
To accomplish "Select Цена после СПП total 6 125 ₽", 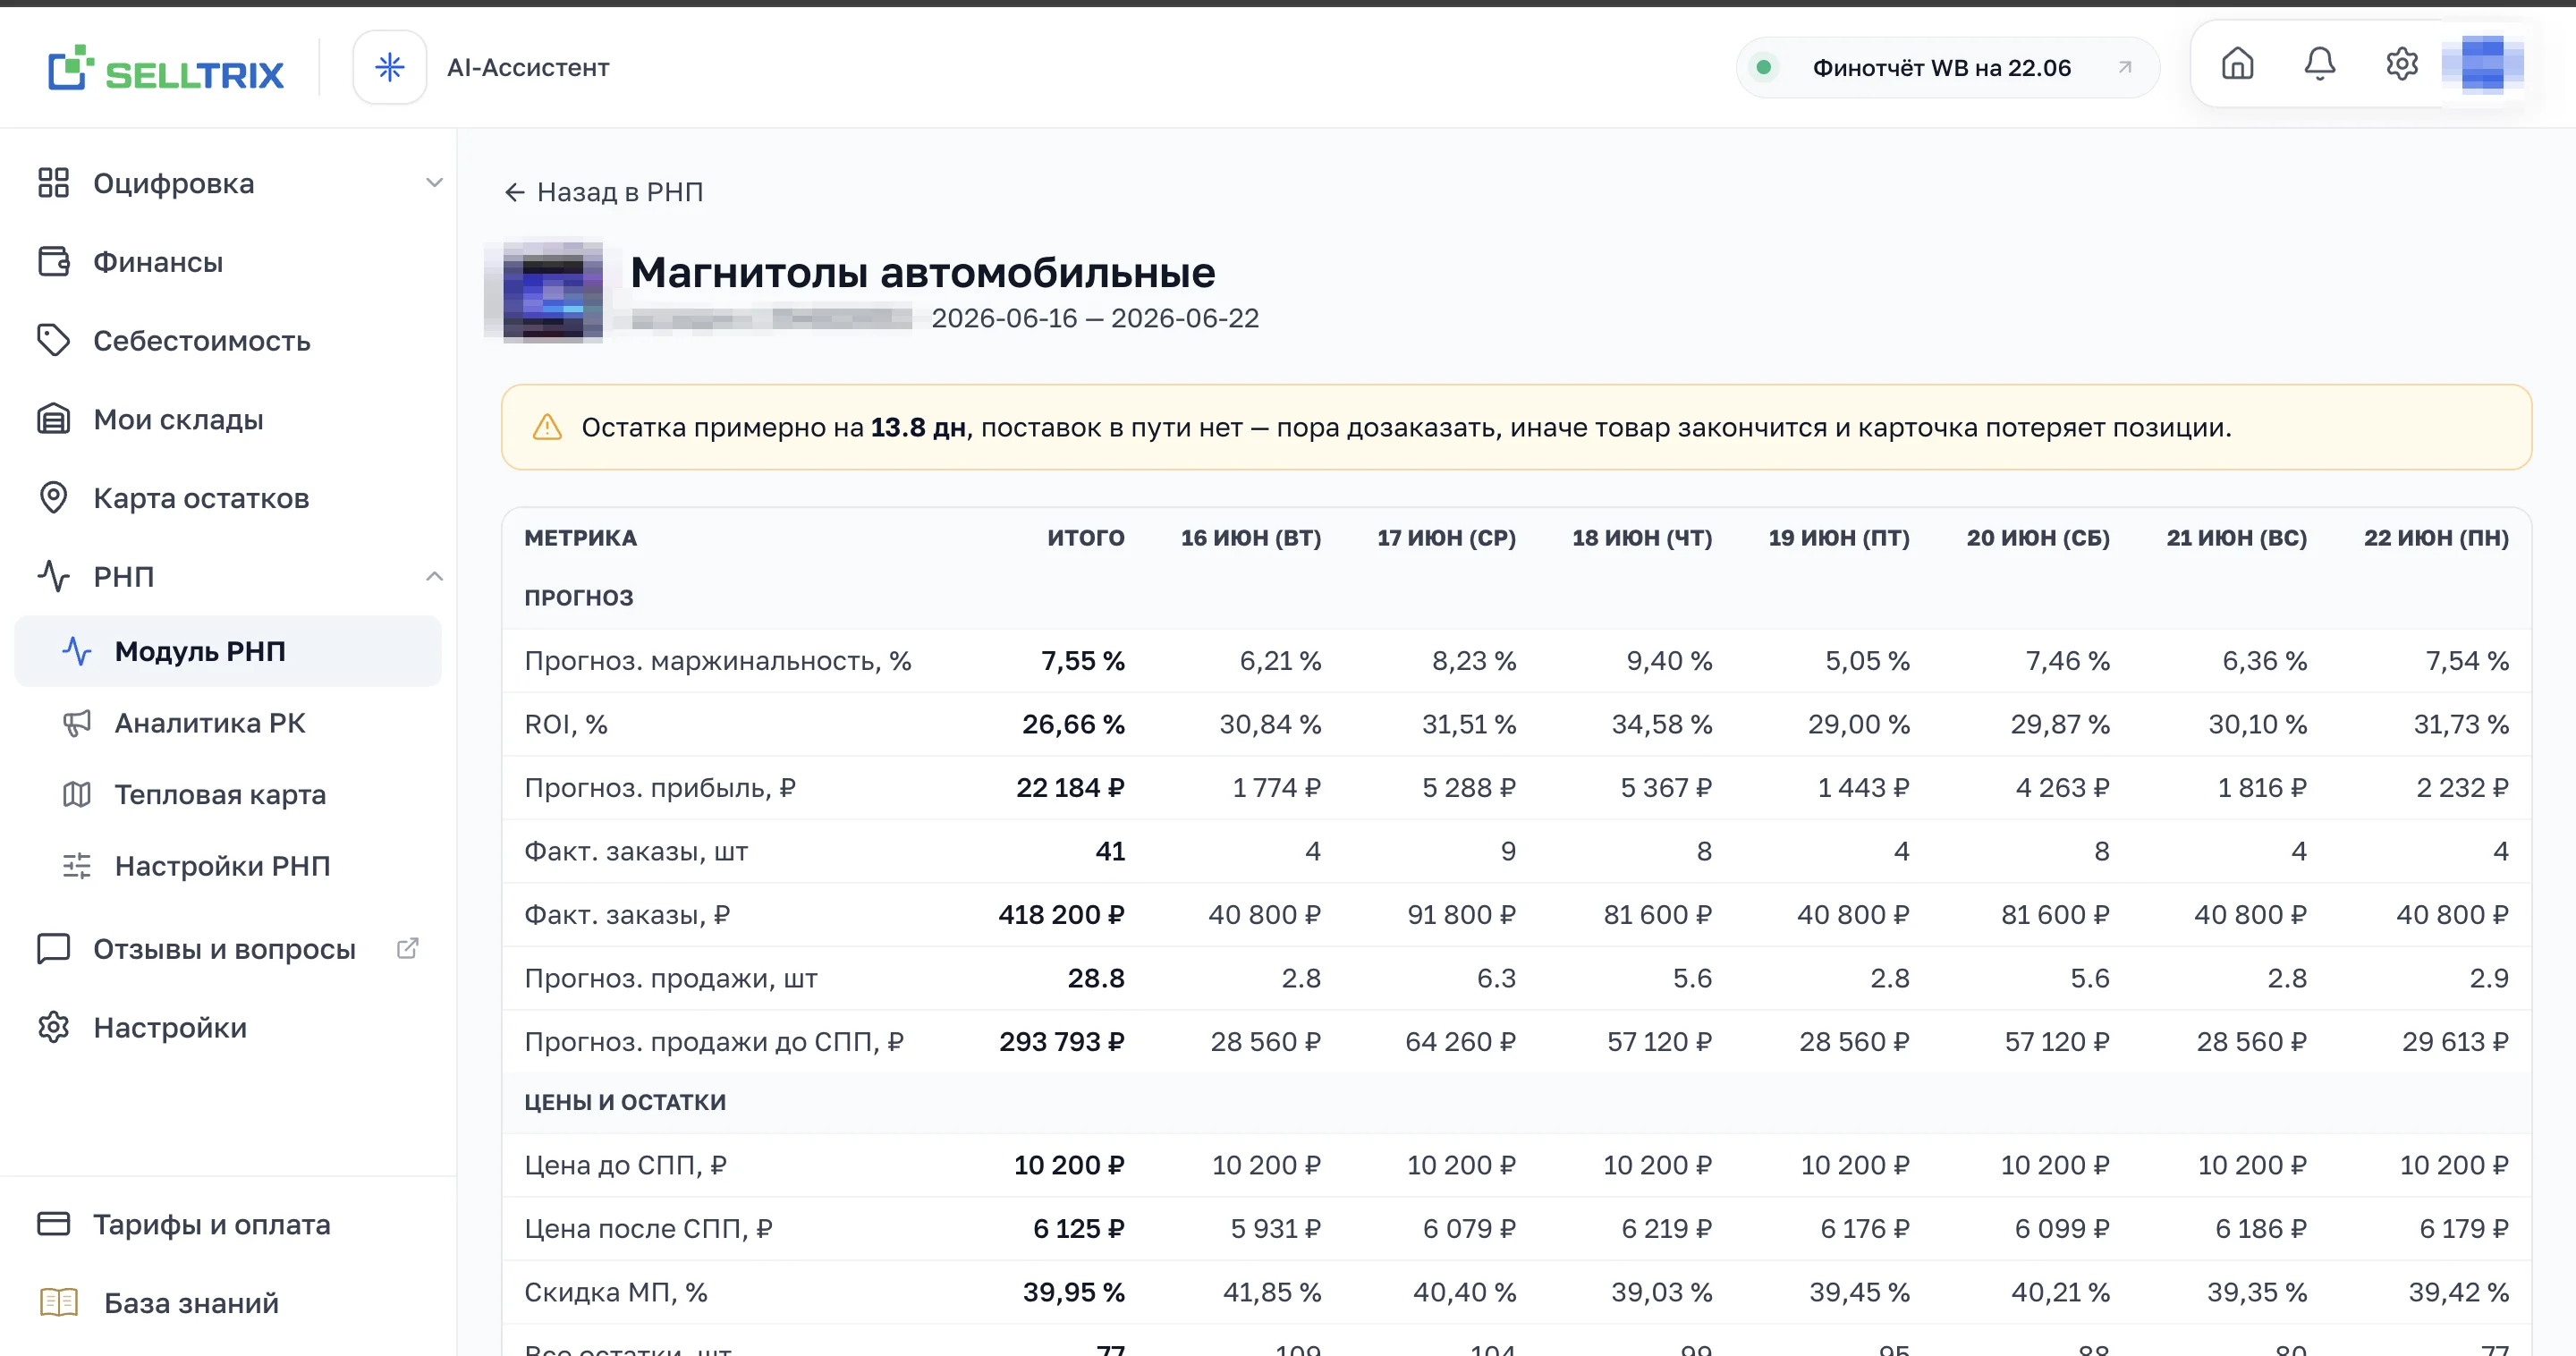I will [1079, 1229].
